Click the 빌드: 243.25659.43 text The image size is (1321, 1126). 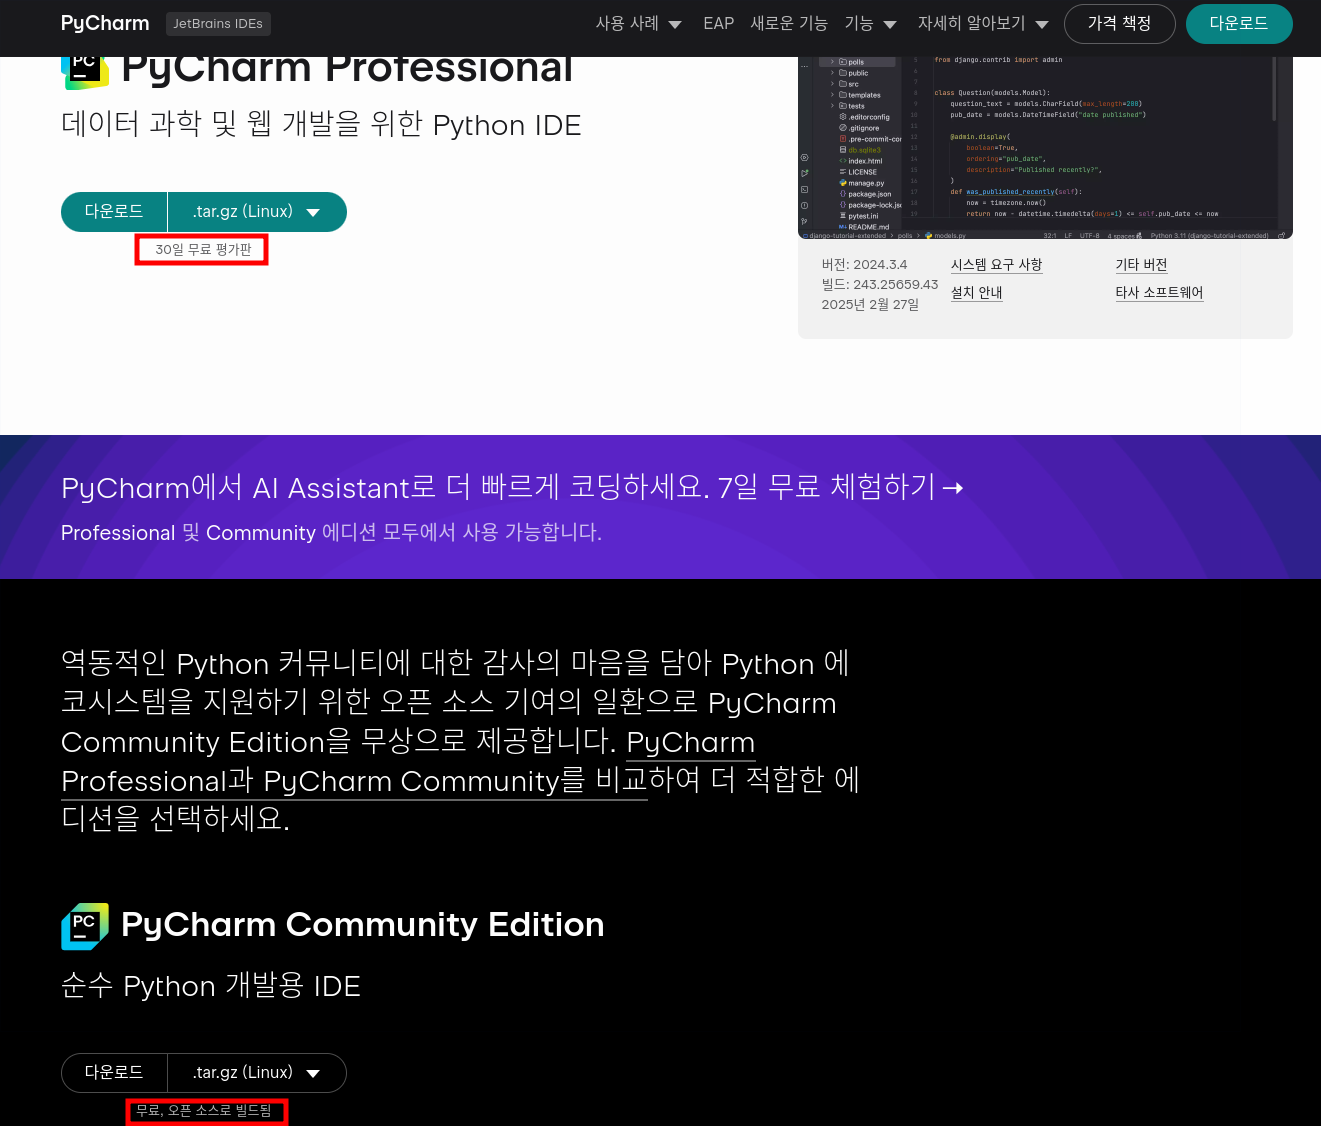coord(880,285)
